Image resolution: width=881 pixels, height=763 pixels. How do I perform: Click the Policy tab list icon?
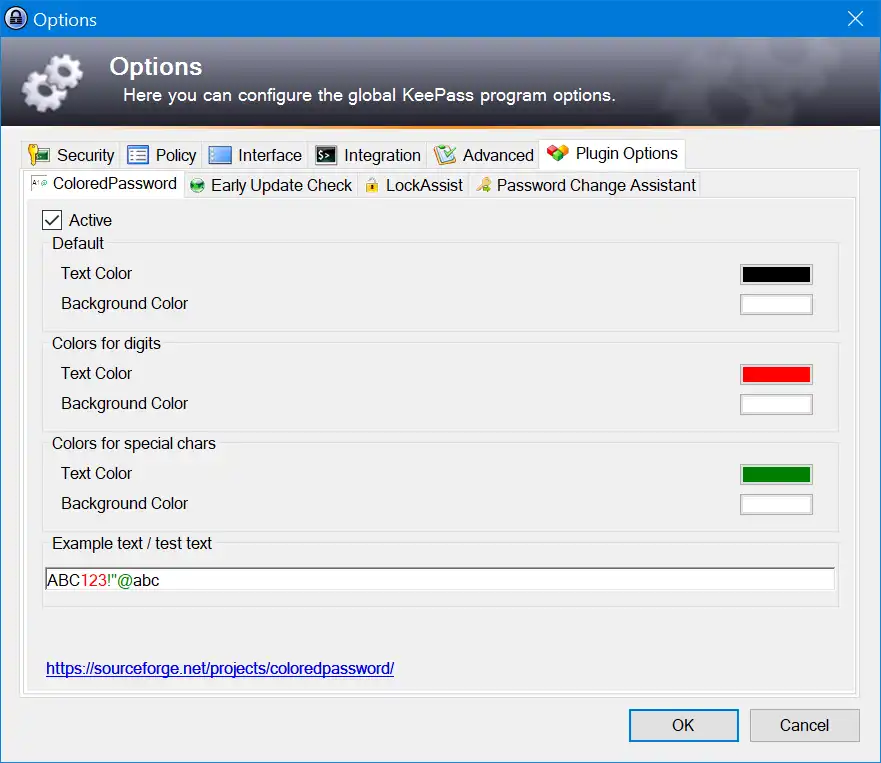pyautogui.click(x=138, y=155)
